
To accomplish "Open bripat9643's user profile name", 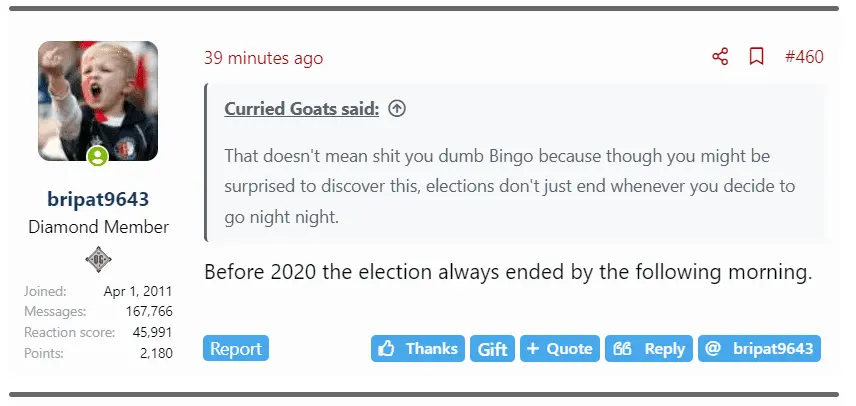I will point(98,198).
